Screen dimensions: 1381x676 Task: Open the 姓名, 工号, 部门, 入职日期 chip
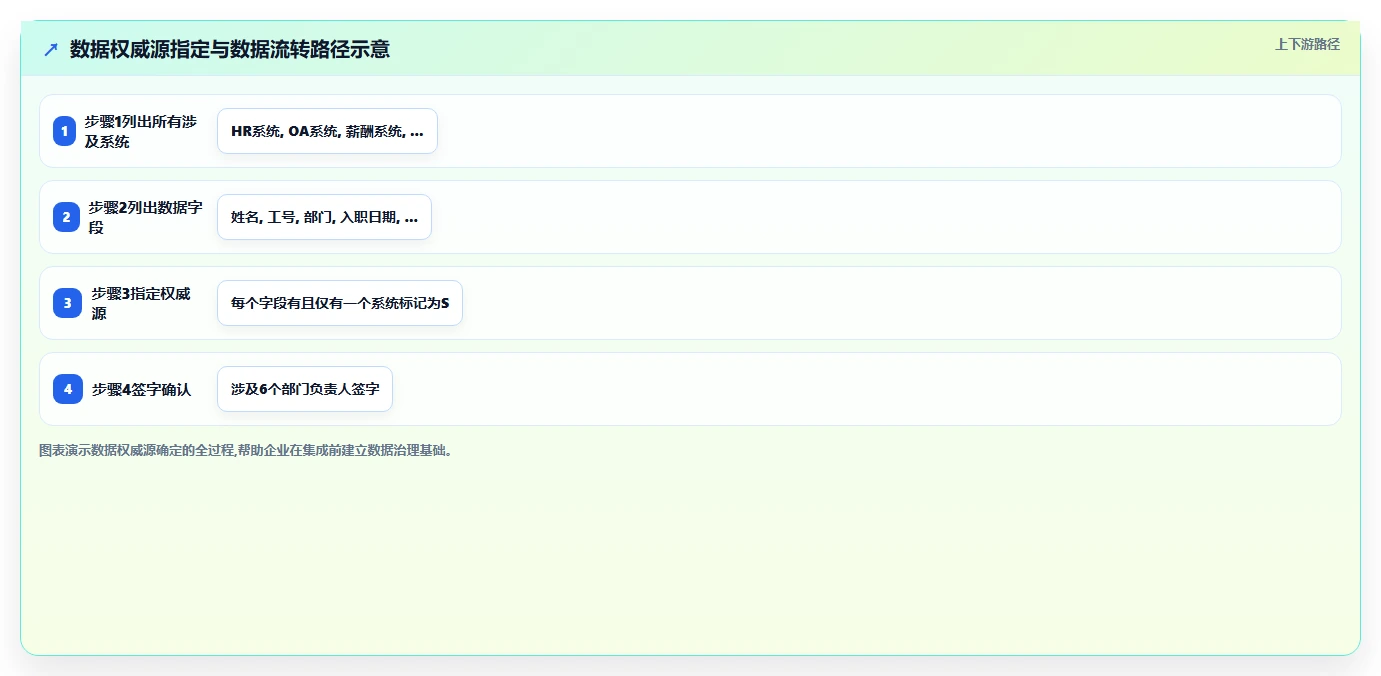(324, 217)
